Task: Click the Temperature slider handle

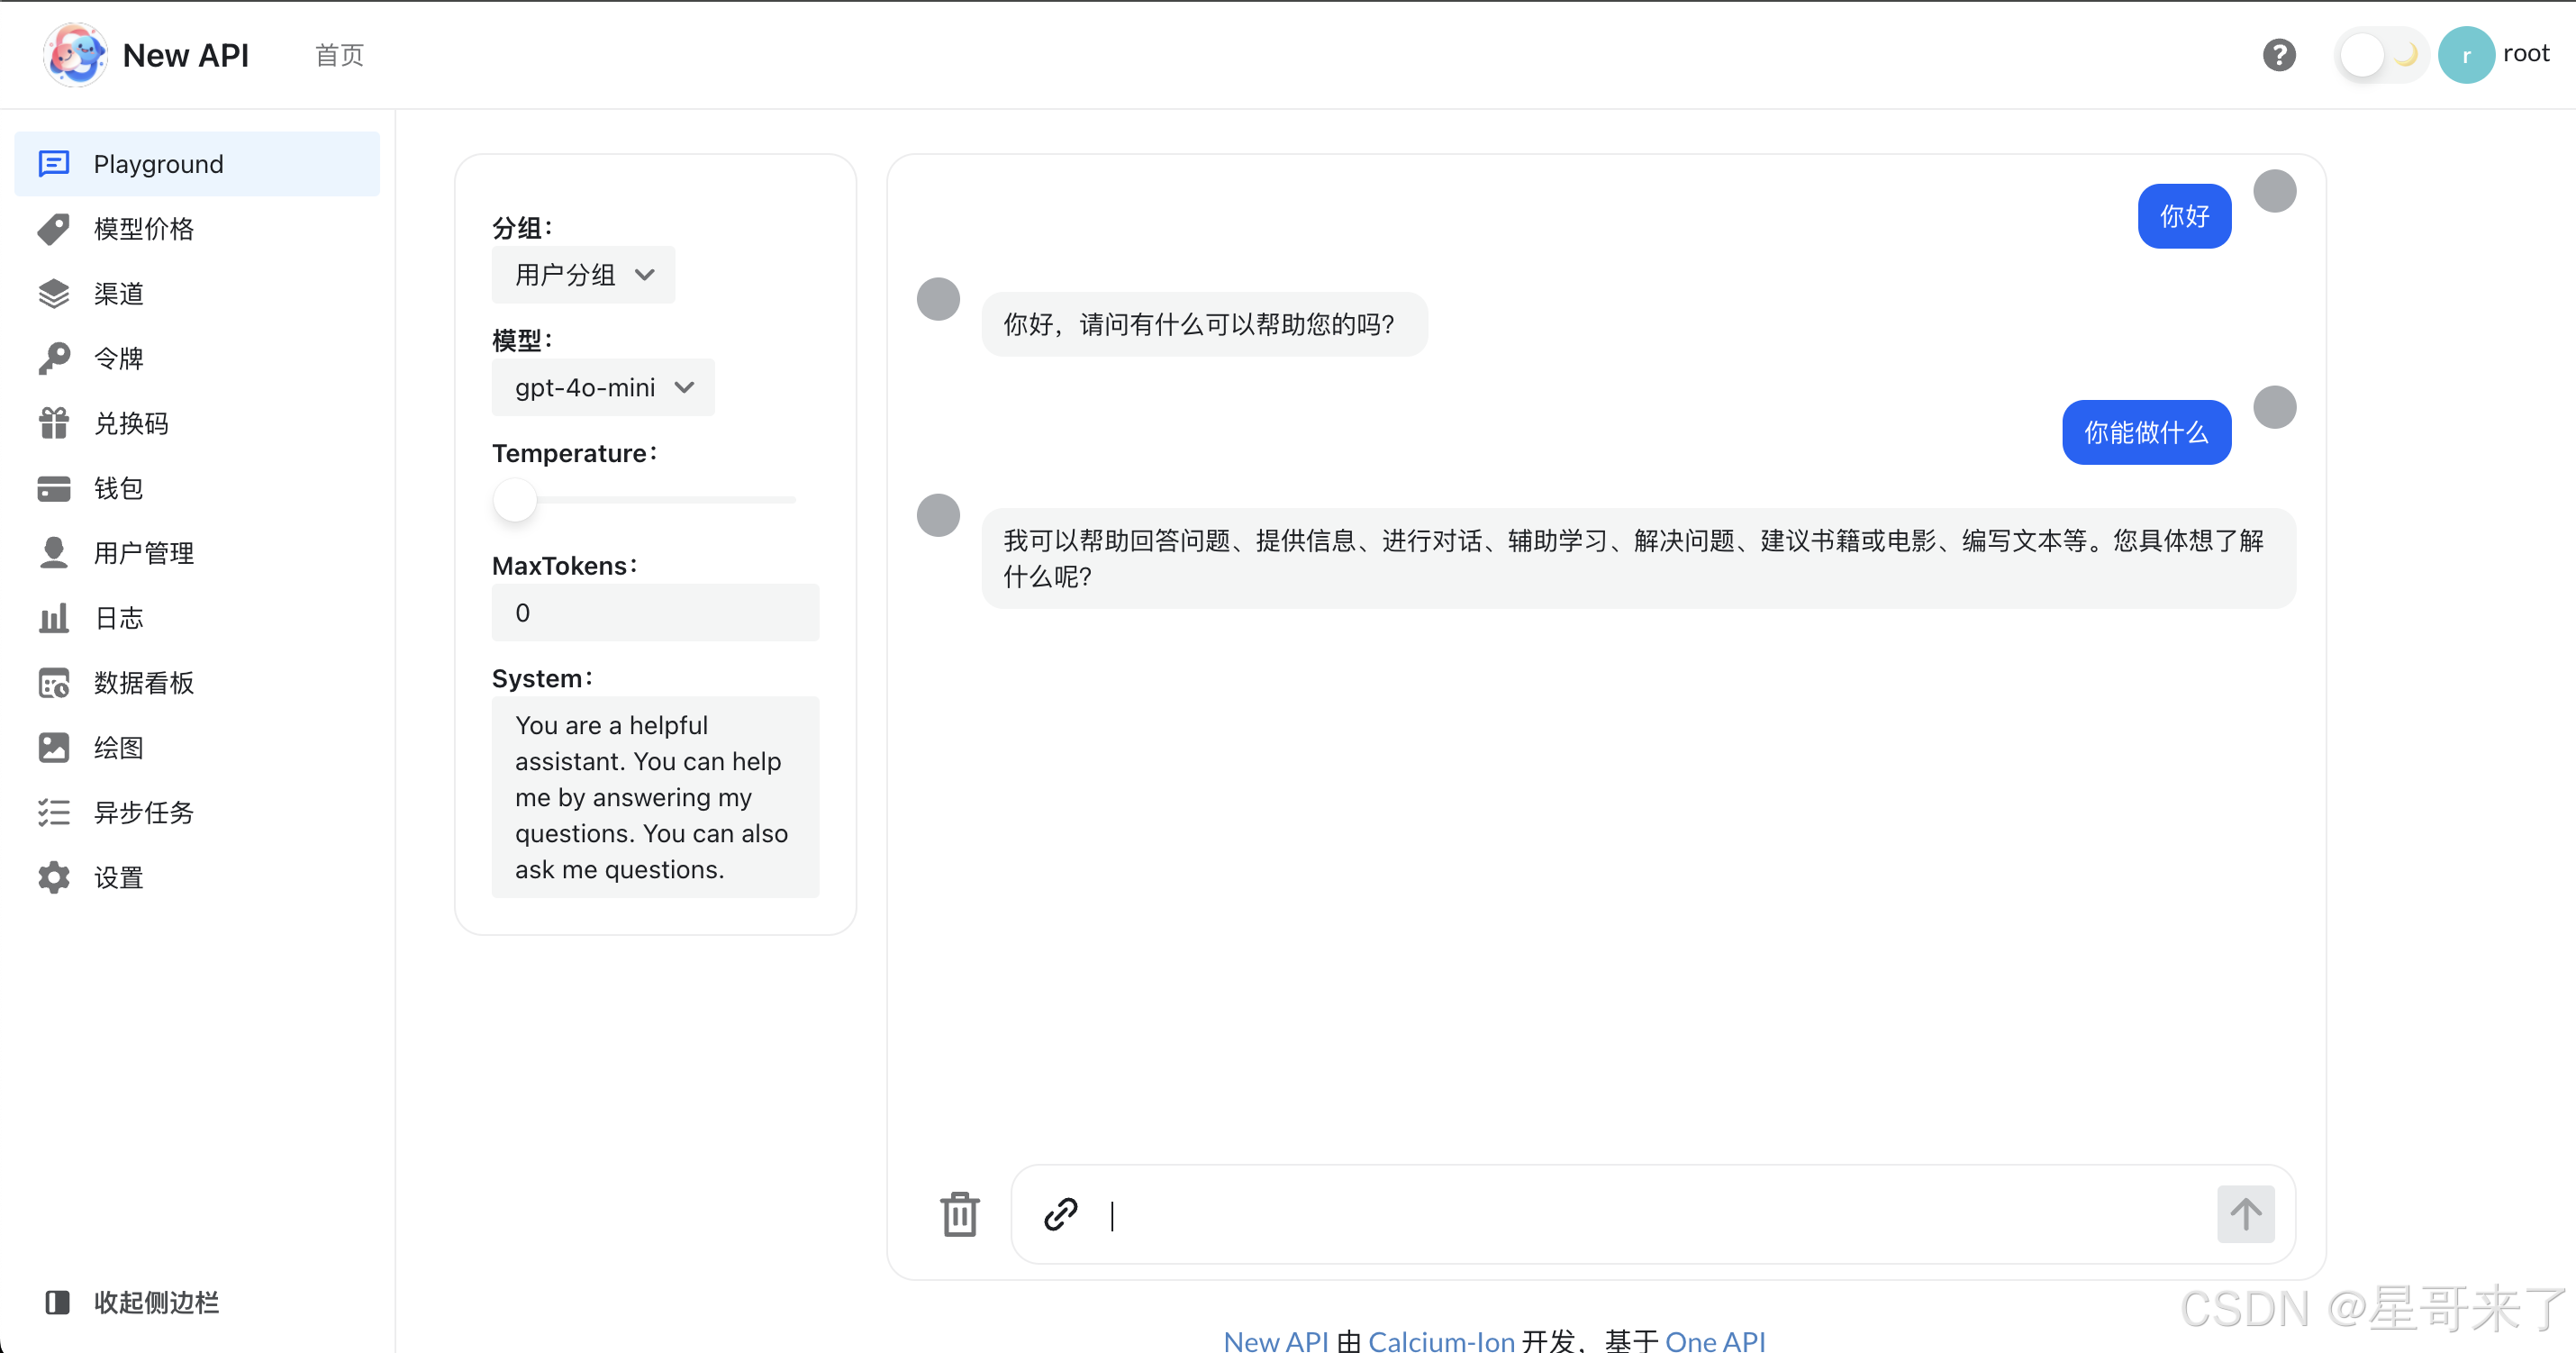Action: tap(515, 499)
